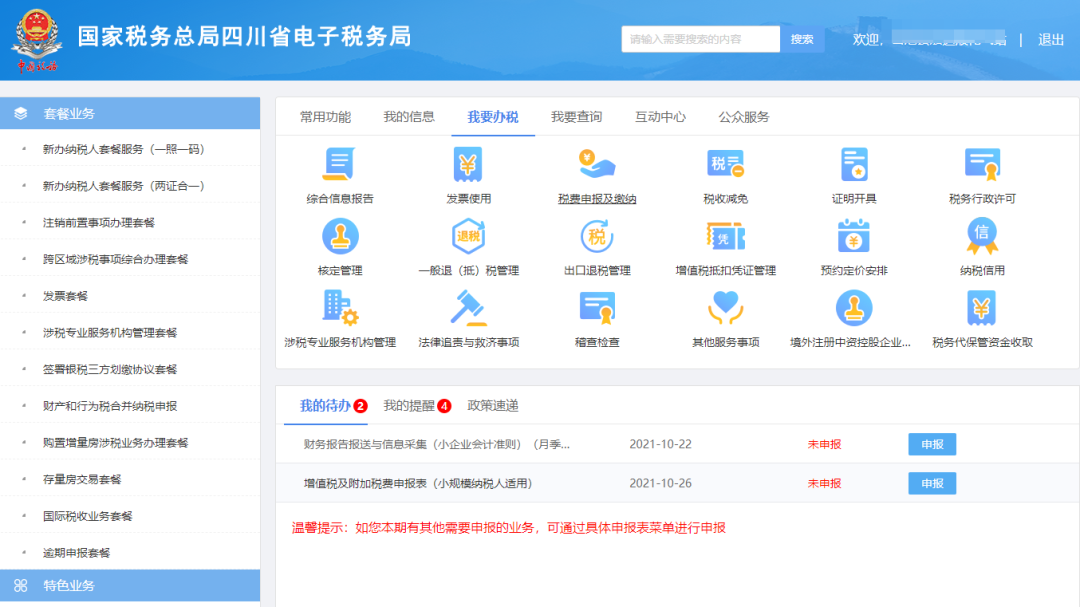Open 预约定价安排 icon
This screenshot has width=1080, height=607.
tap(854, 236)
